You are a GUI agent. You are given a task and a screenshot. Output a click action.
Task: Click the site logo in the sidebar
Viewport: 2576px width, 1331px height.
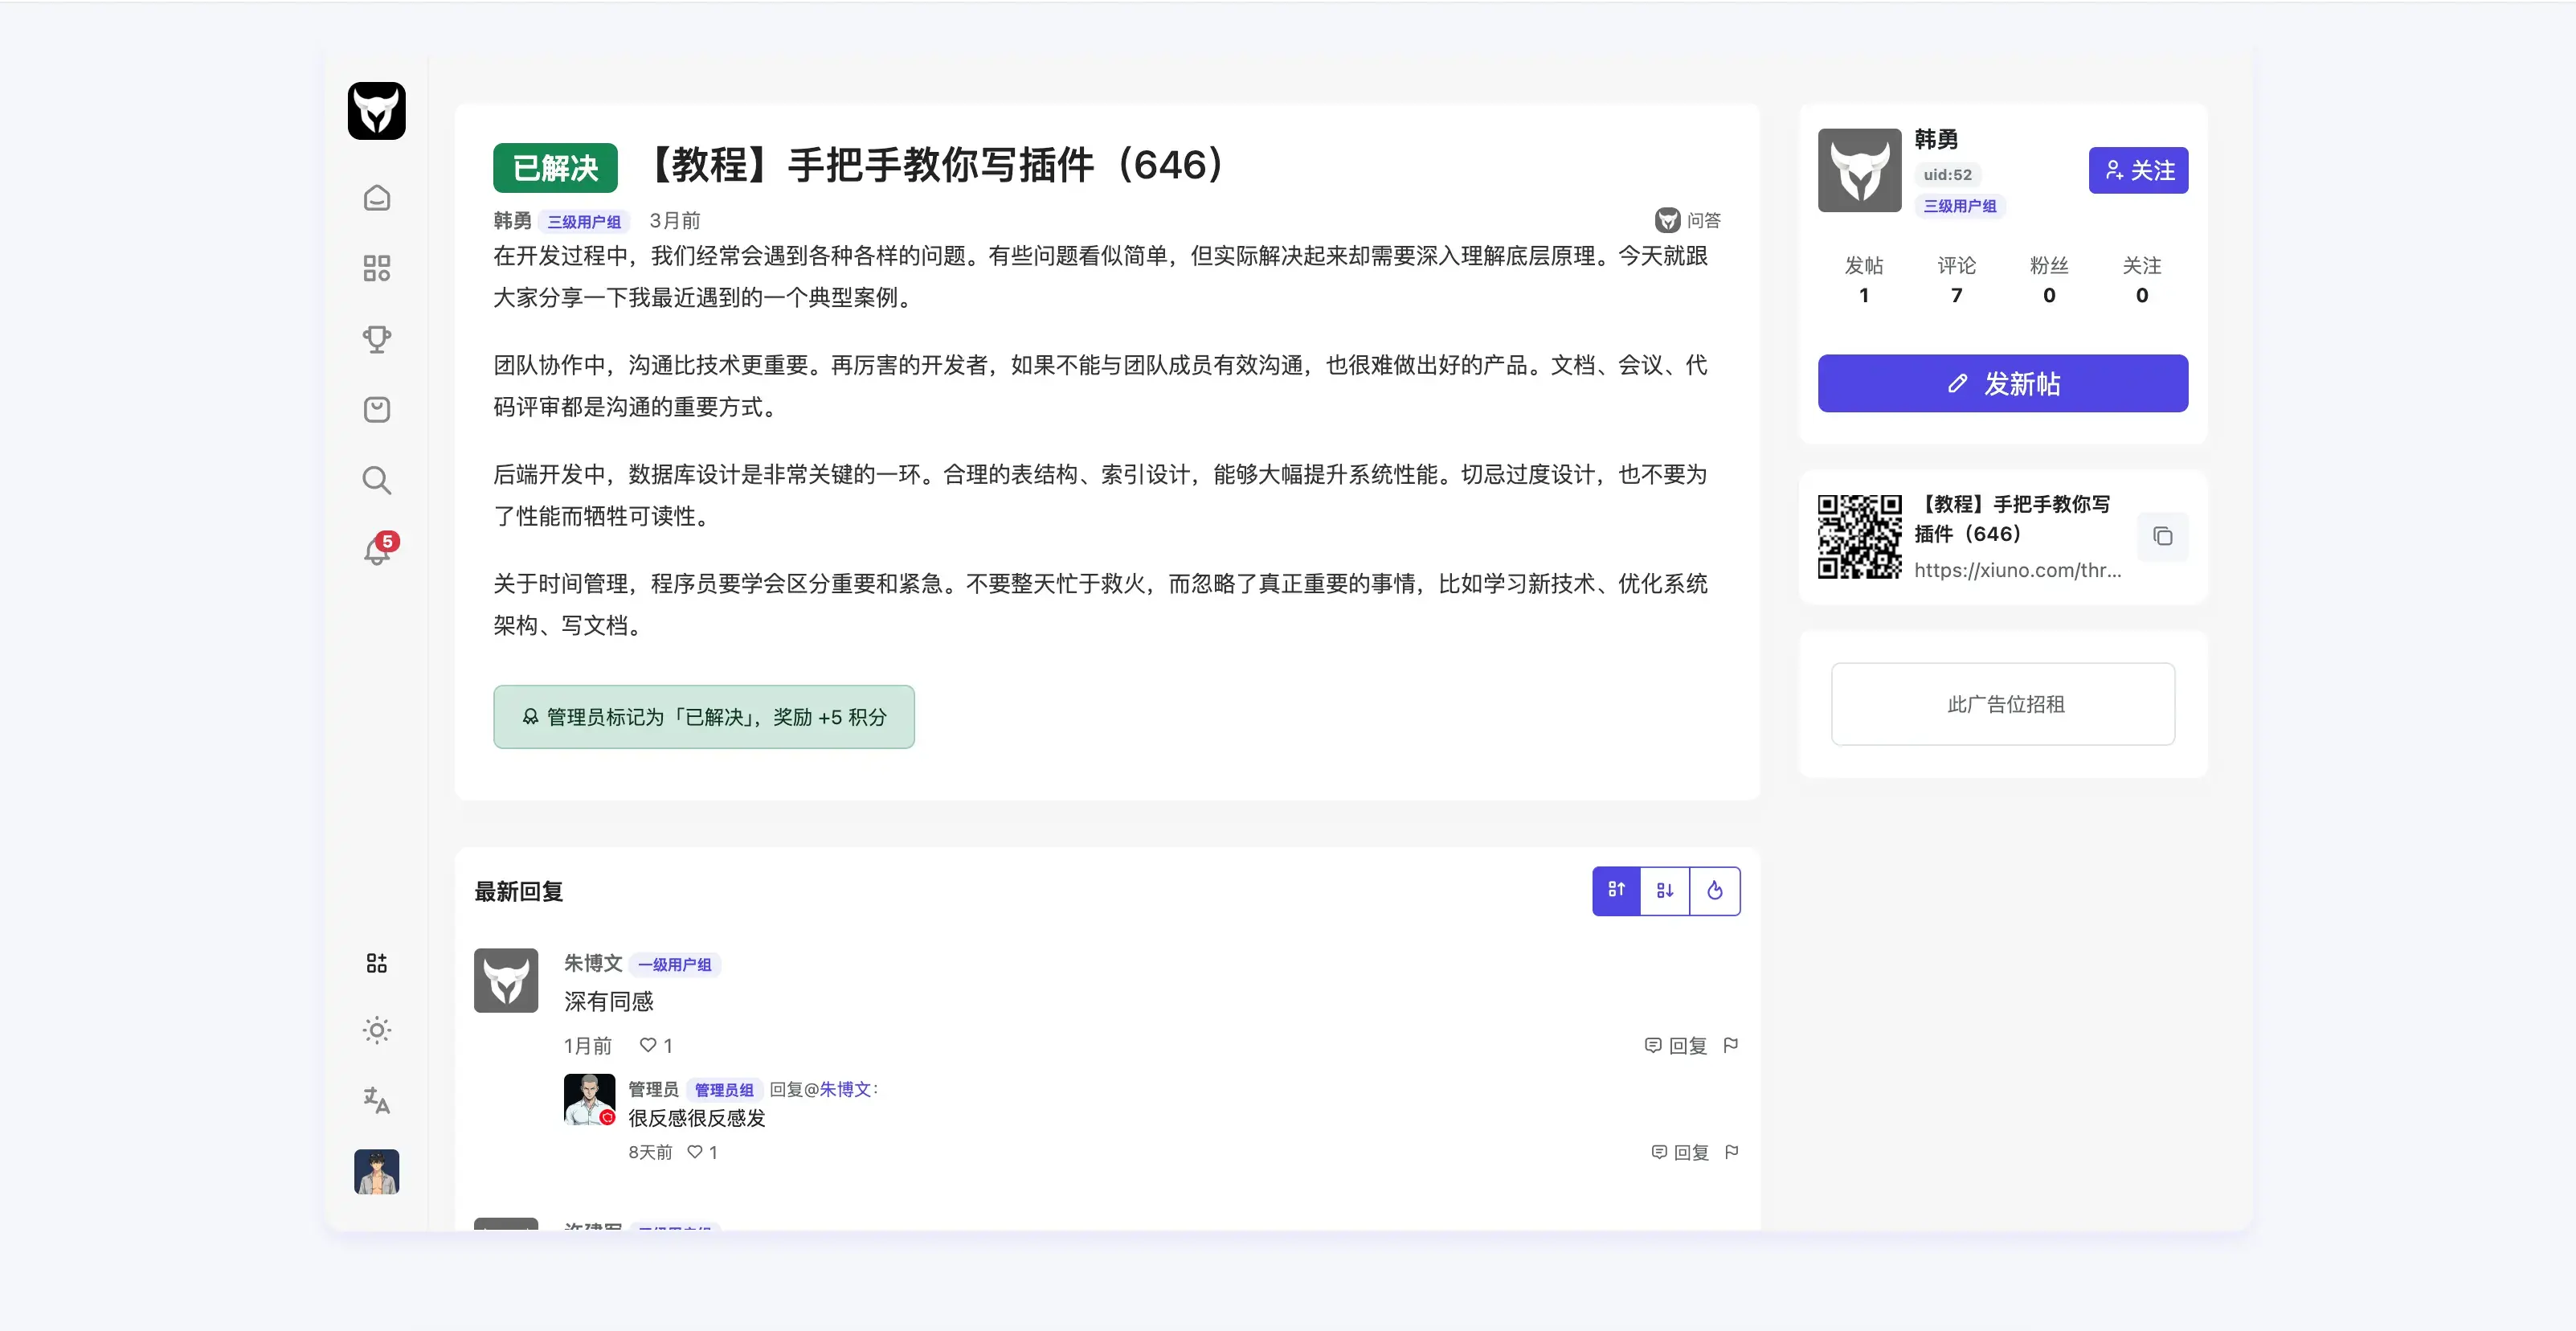[x=376, y=111]
